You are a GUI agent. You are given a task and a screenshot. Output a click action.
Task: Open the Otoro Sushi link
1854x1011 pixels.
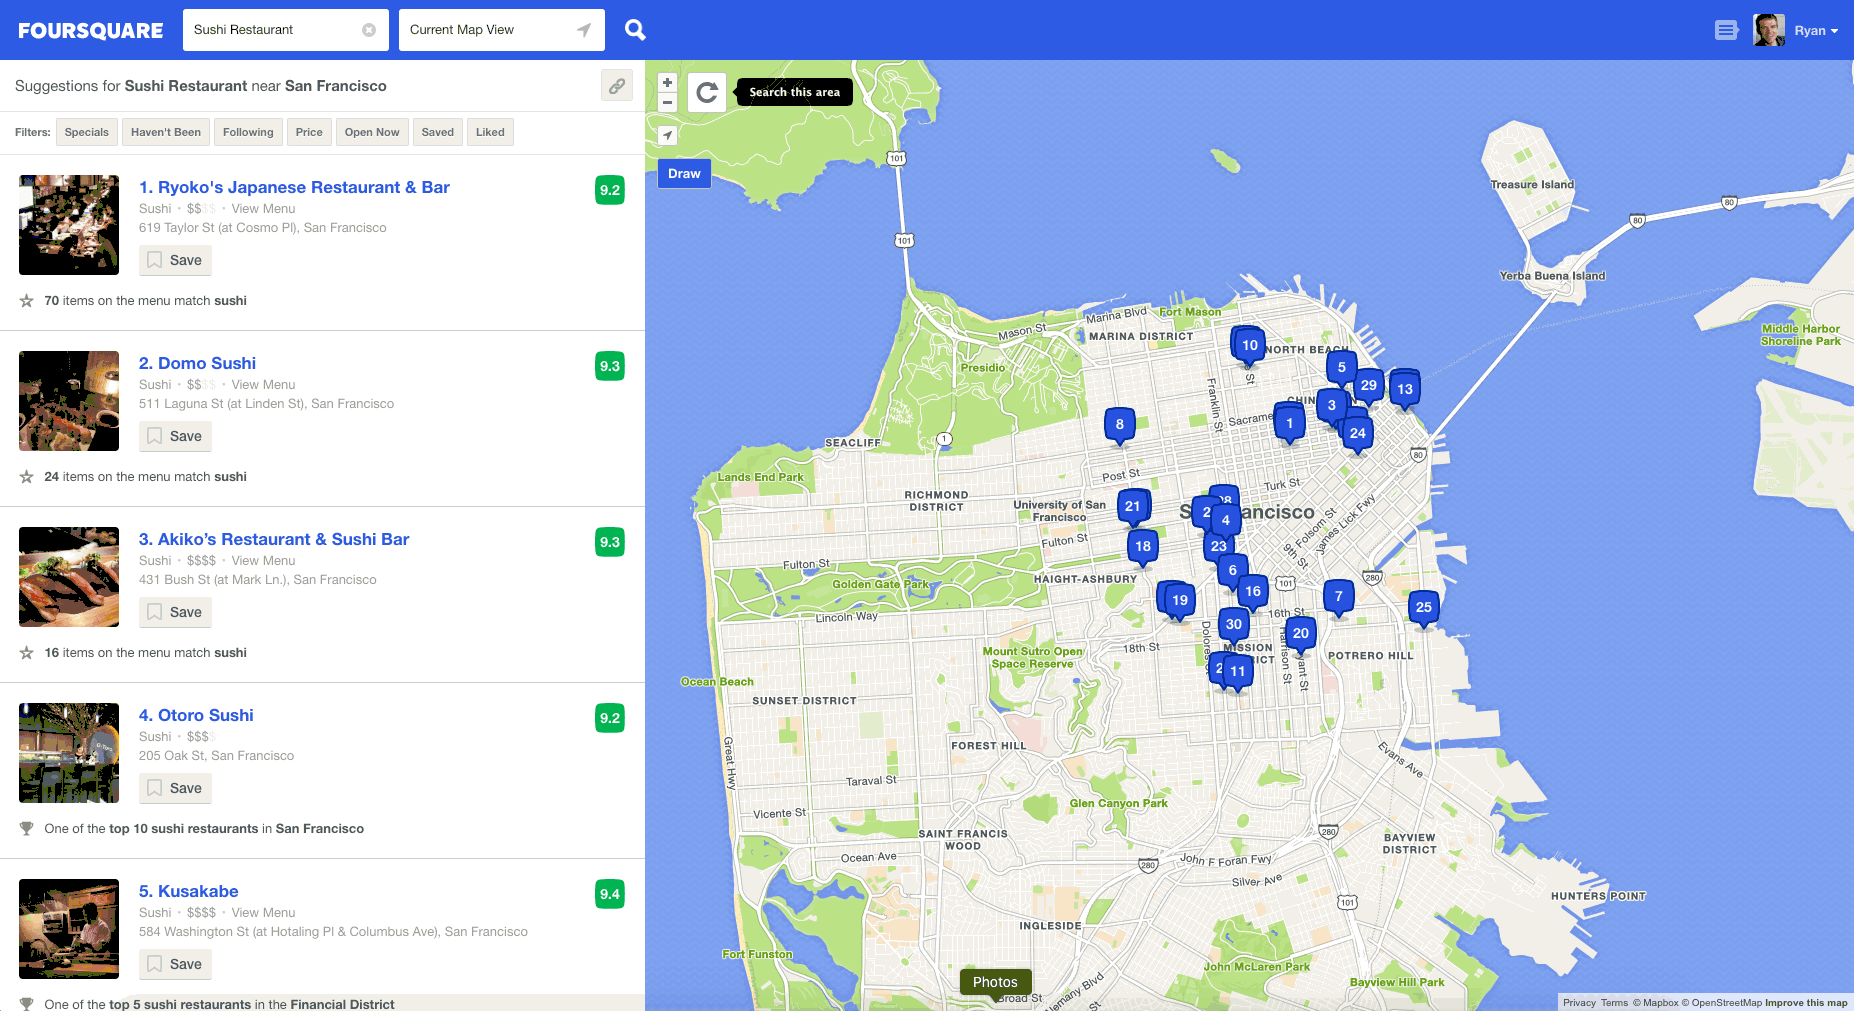click(x=196, y=715)
